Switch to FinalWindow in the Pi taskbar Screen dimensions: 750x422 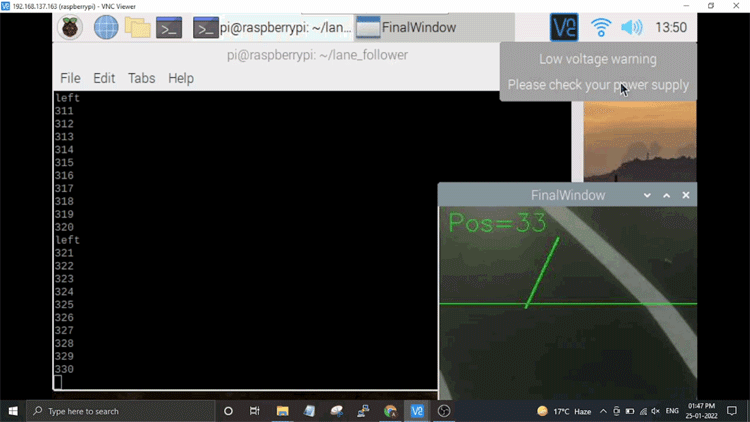coord(405,27)
